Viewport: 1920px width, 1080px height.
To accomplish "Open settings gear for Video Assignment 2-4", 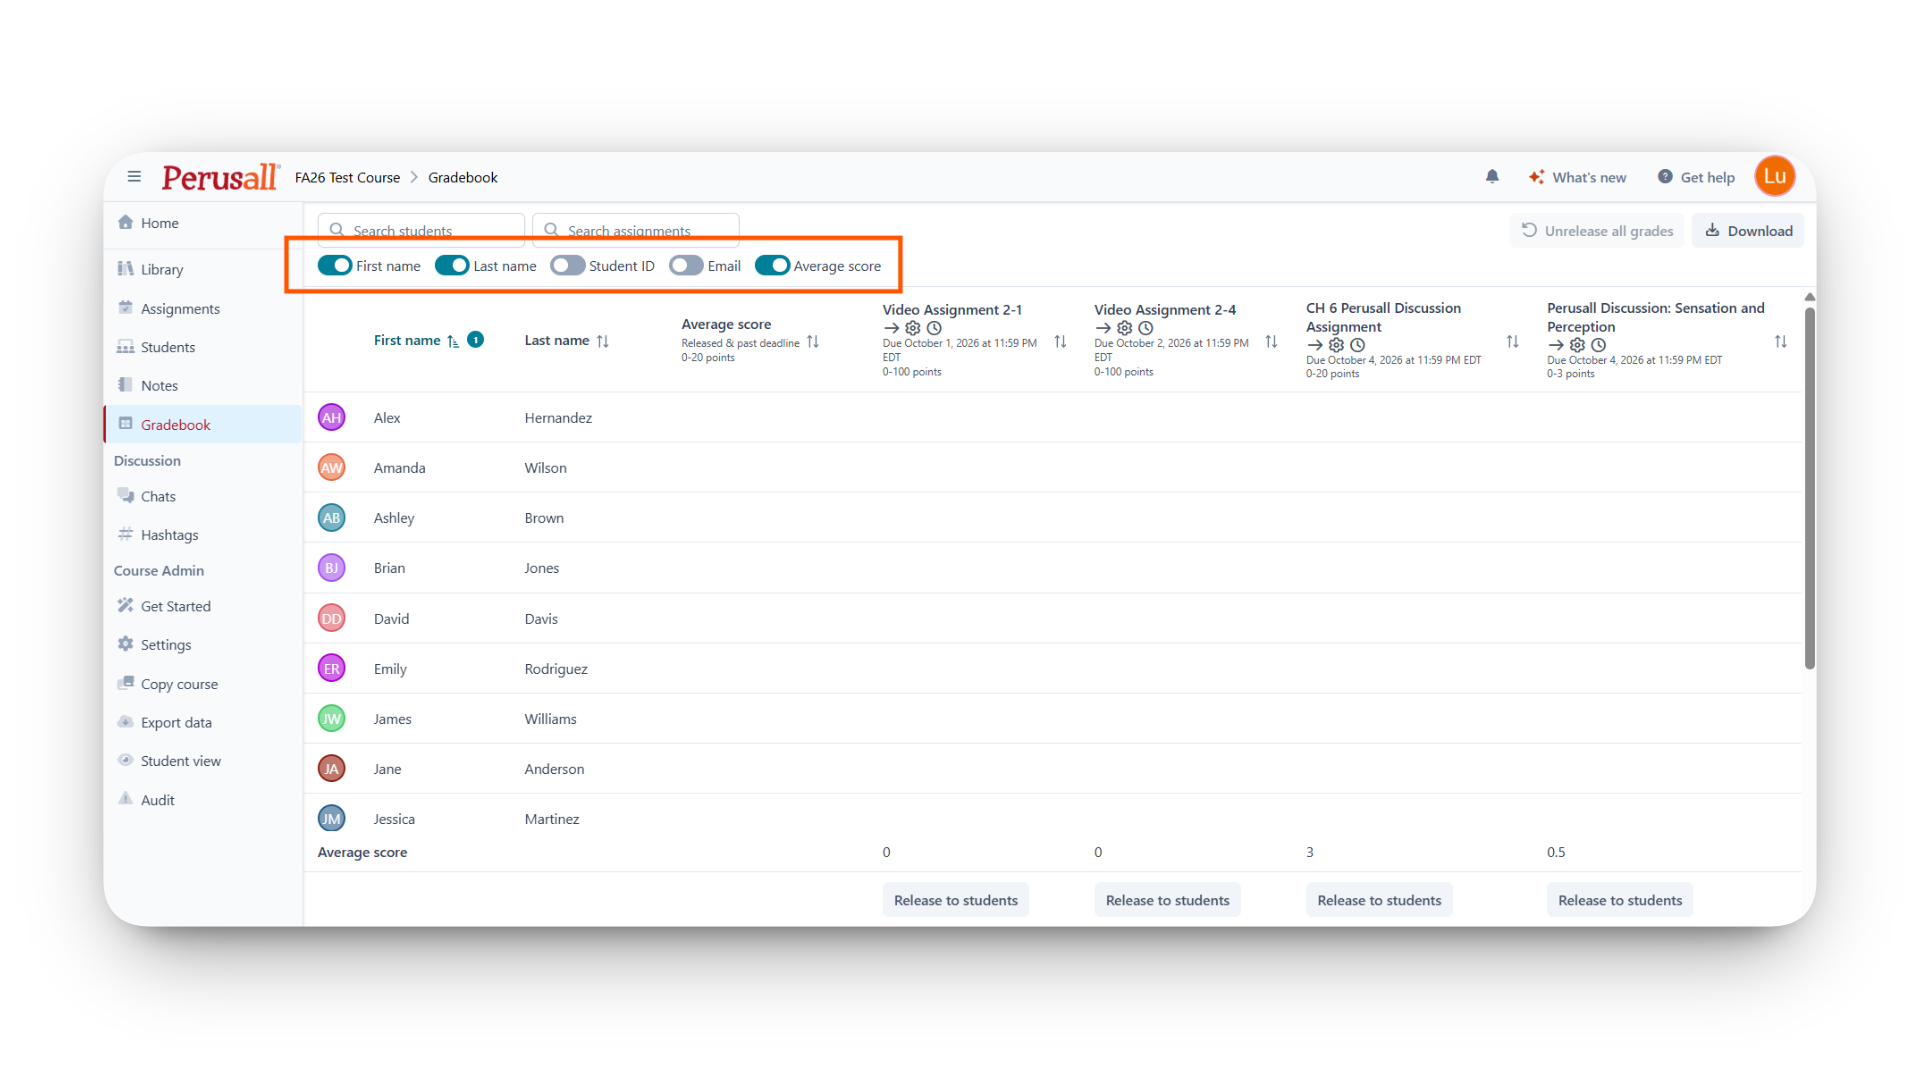I will pos(1125,328).
